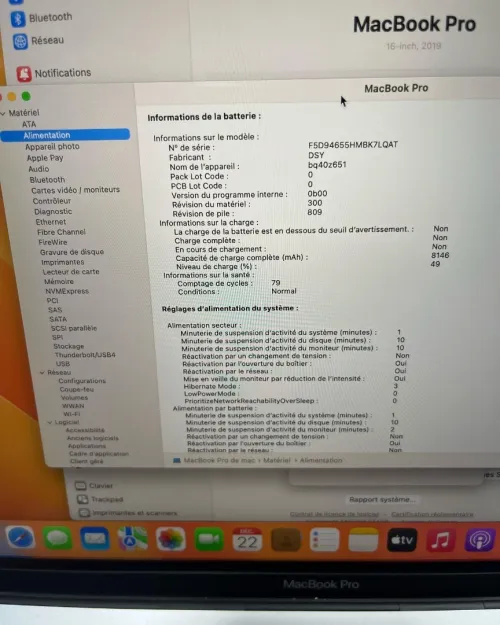The width and height of the screenshot is (500, 625).
Task: Click Clavier keyboard icon in System Settings
Action: pyautogui.click(x=81, y=485)
